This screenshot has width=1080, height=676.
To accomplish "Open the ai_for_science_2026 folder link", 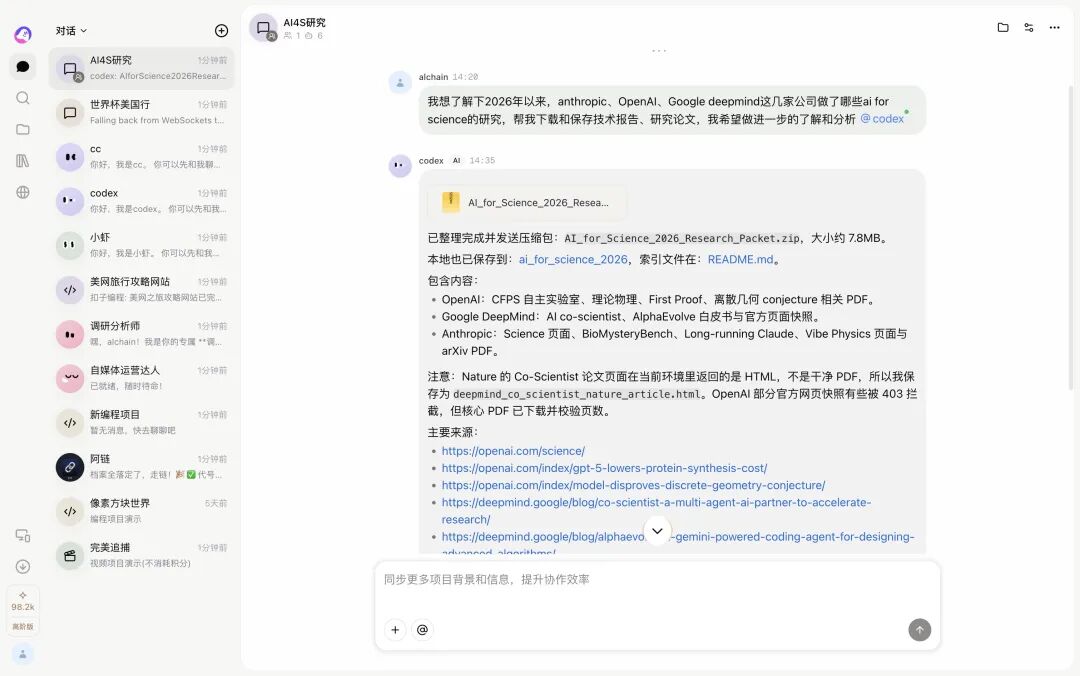I will point(573,259).
